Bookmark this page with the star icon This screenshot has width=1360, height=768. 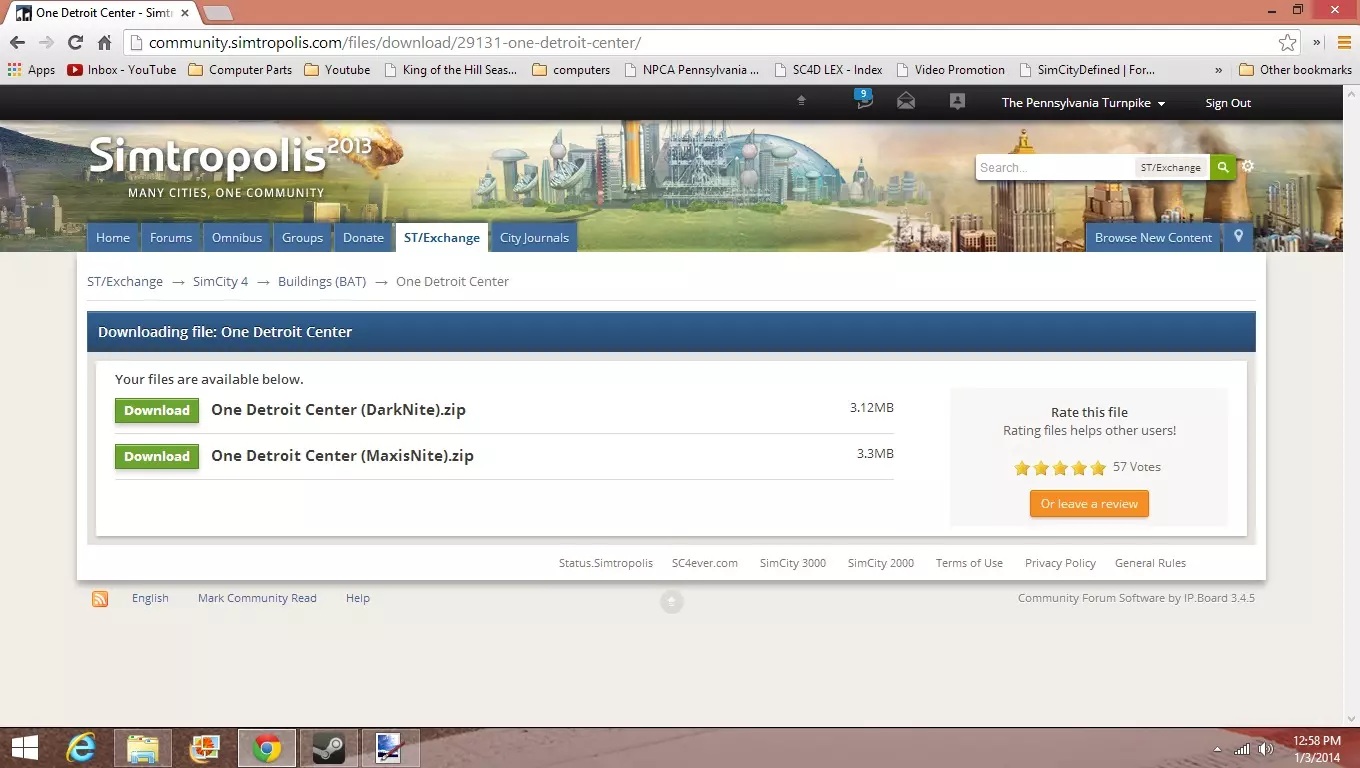pos(1288,43)
